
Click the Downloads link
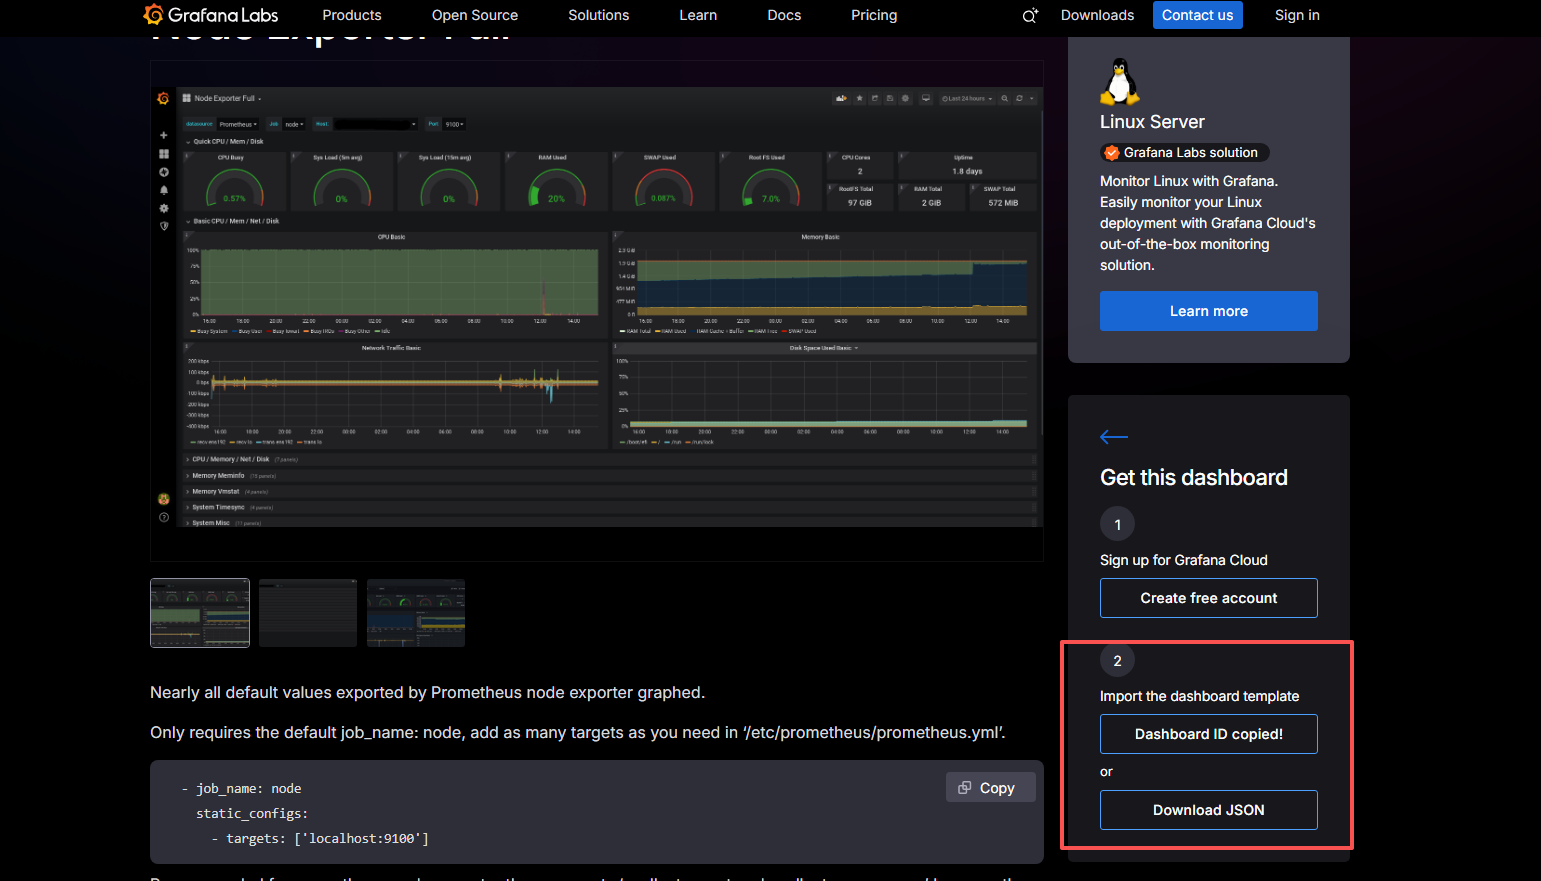[1097, 15]
